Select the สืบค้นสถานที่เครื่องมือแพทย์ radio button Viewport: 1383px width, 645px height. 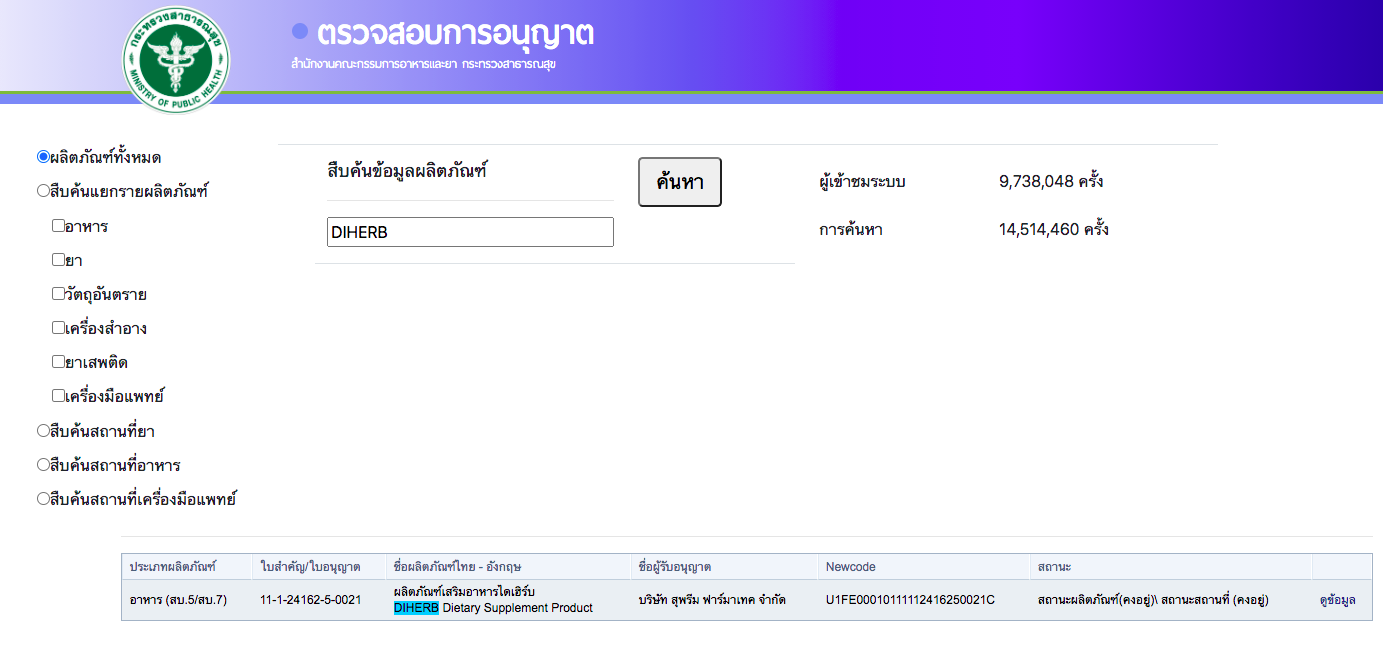[43, 499]
